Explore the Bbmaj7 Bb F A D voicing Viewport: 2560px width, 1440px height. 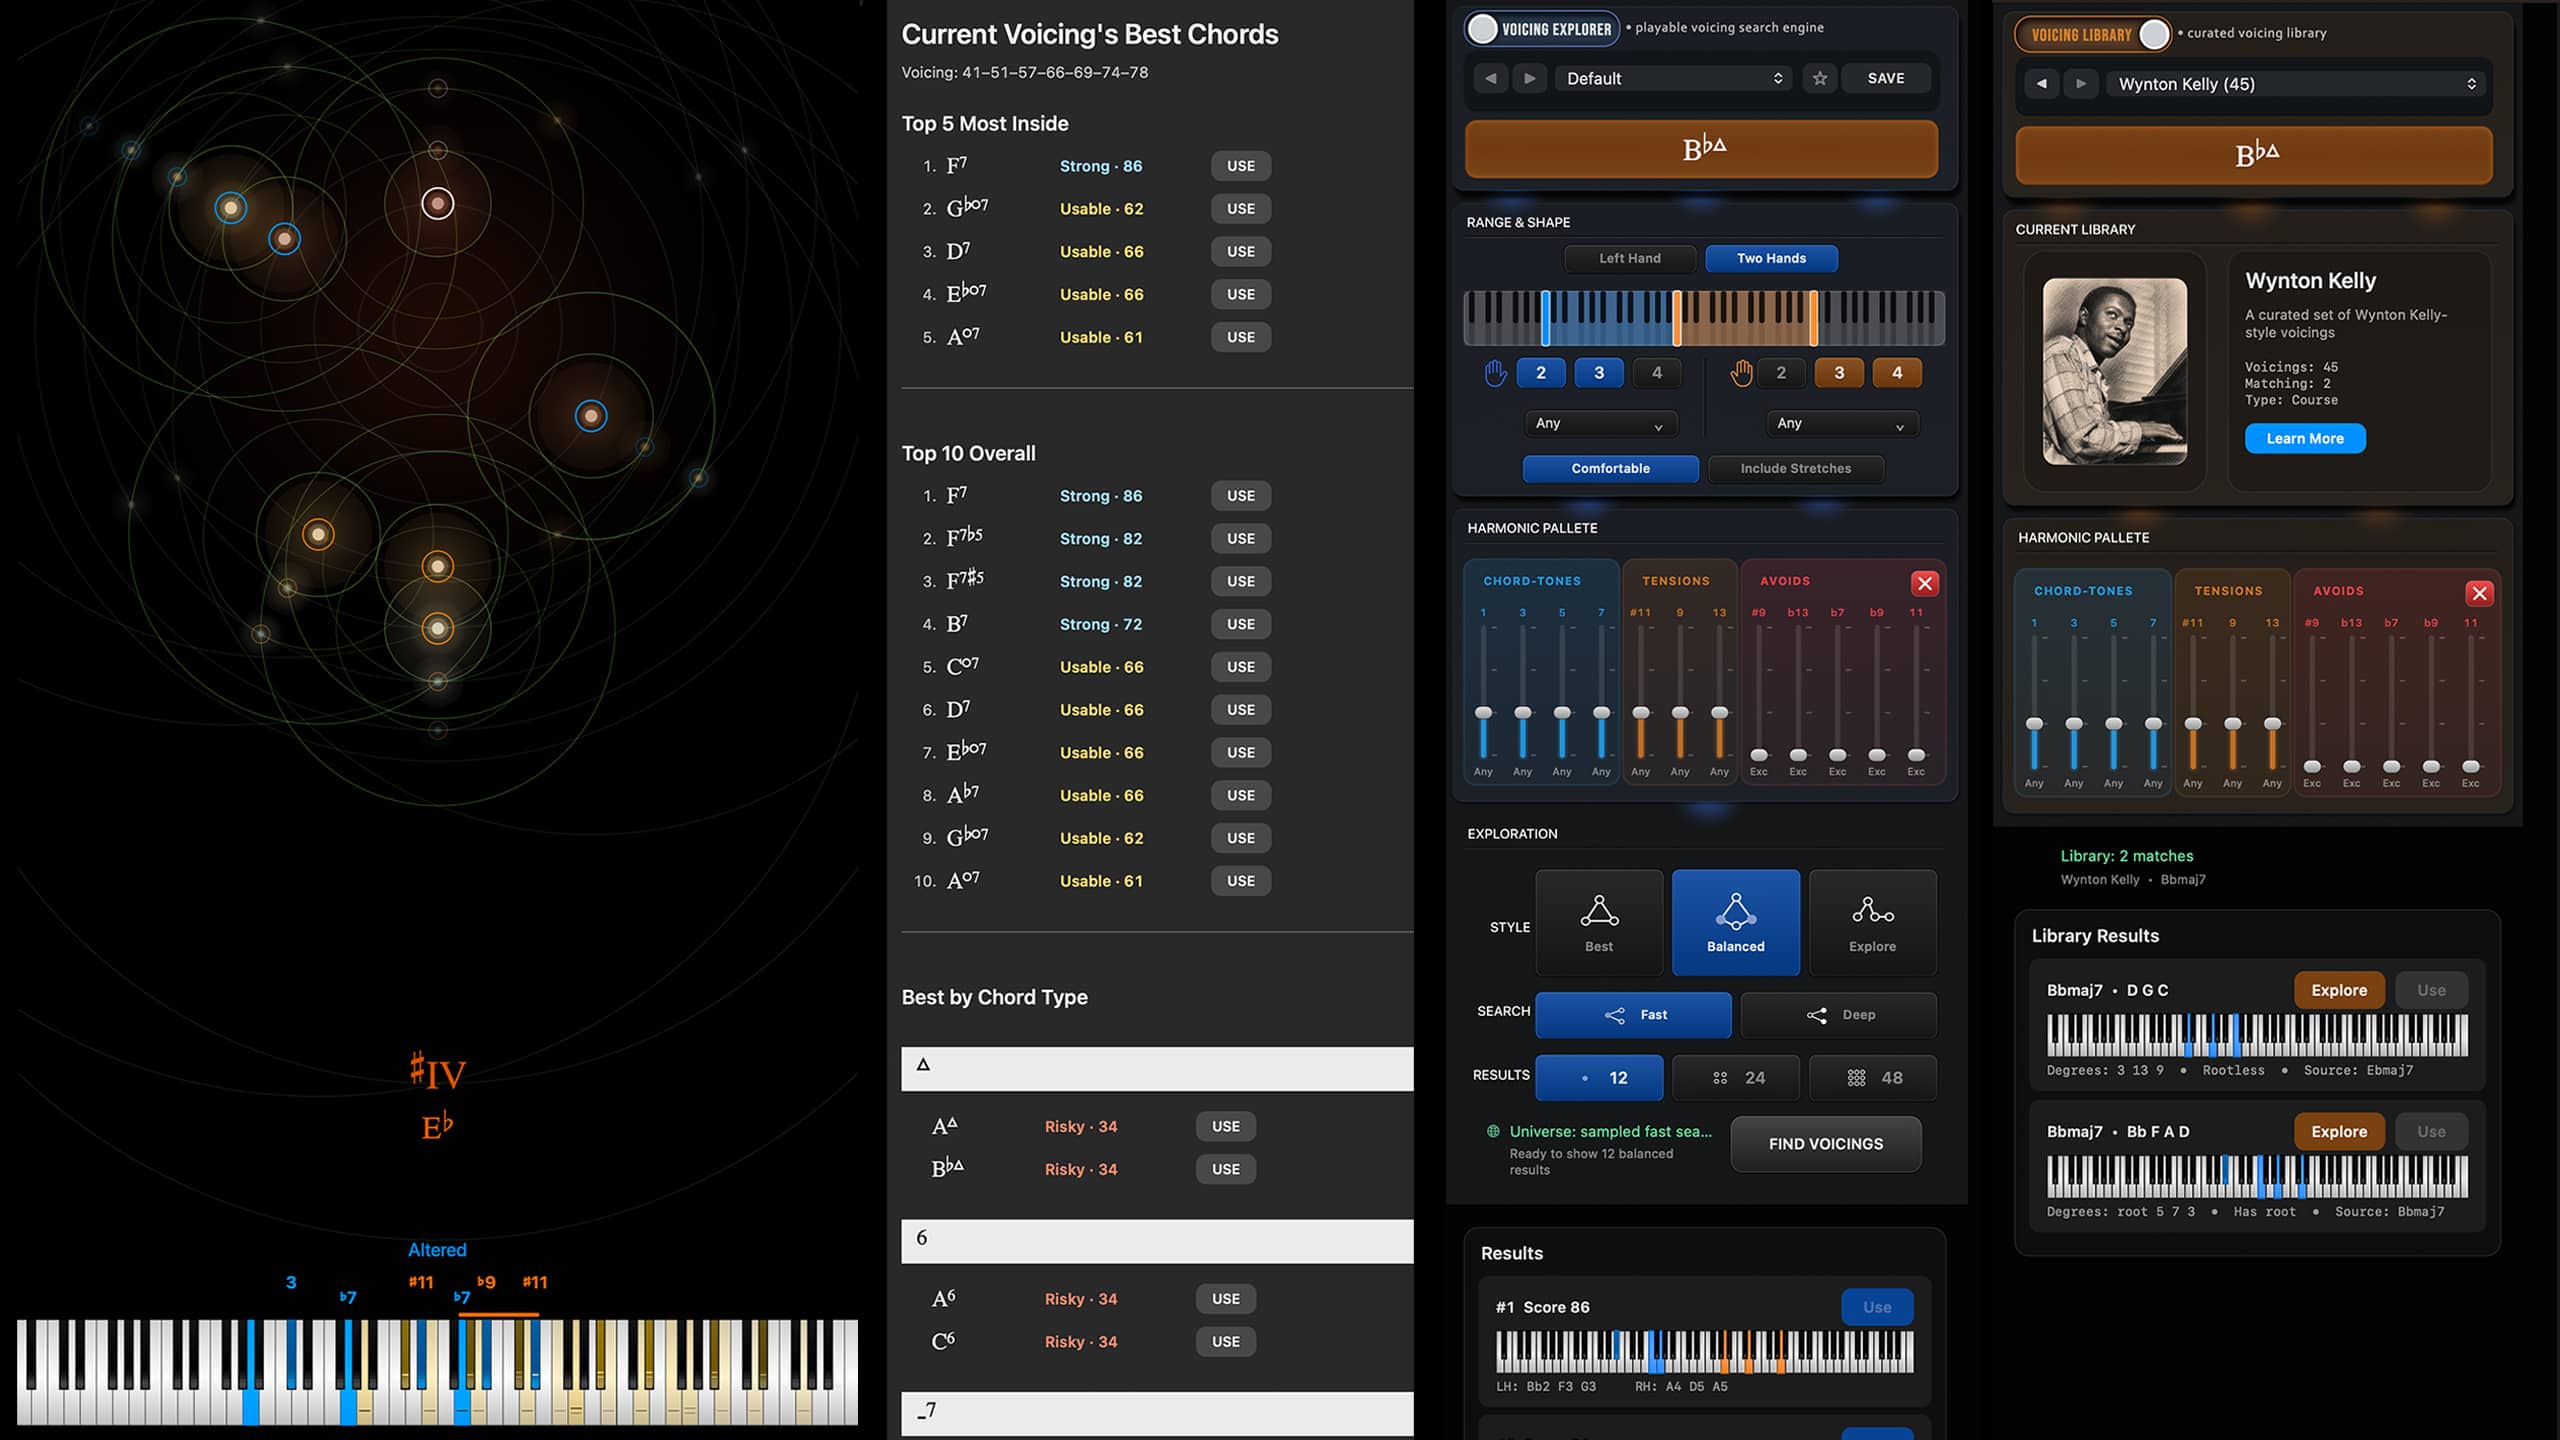point(2339,1132)
